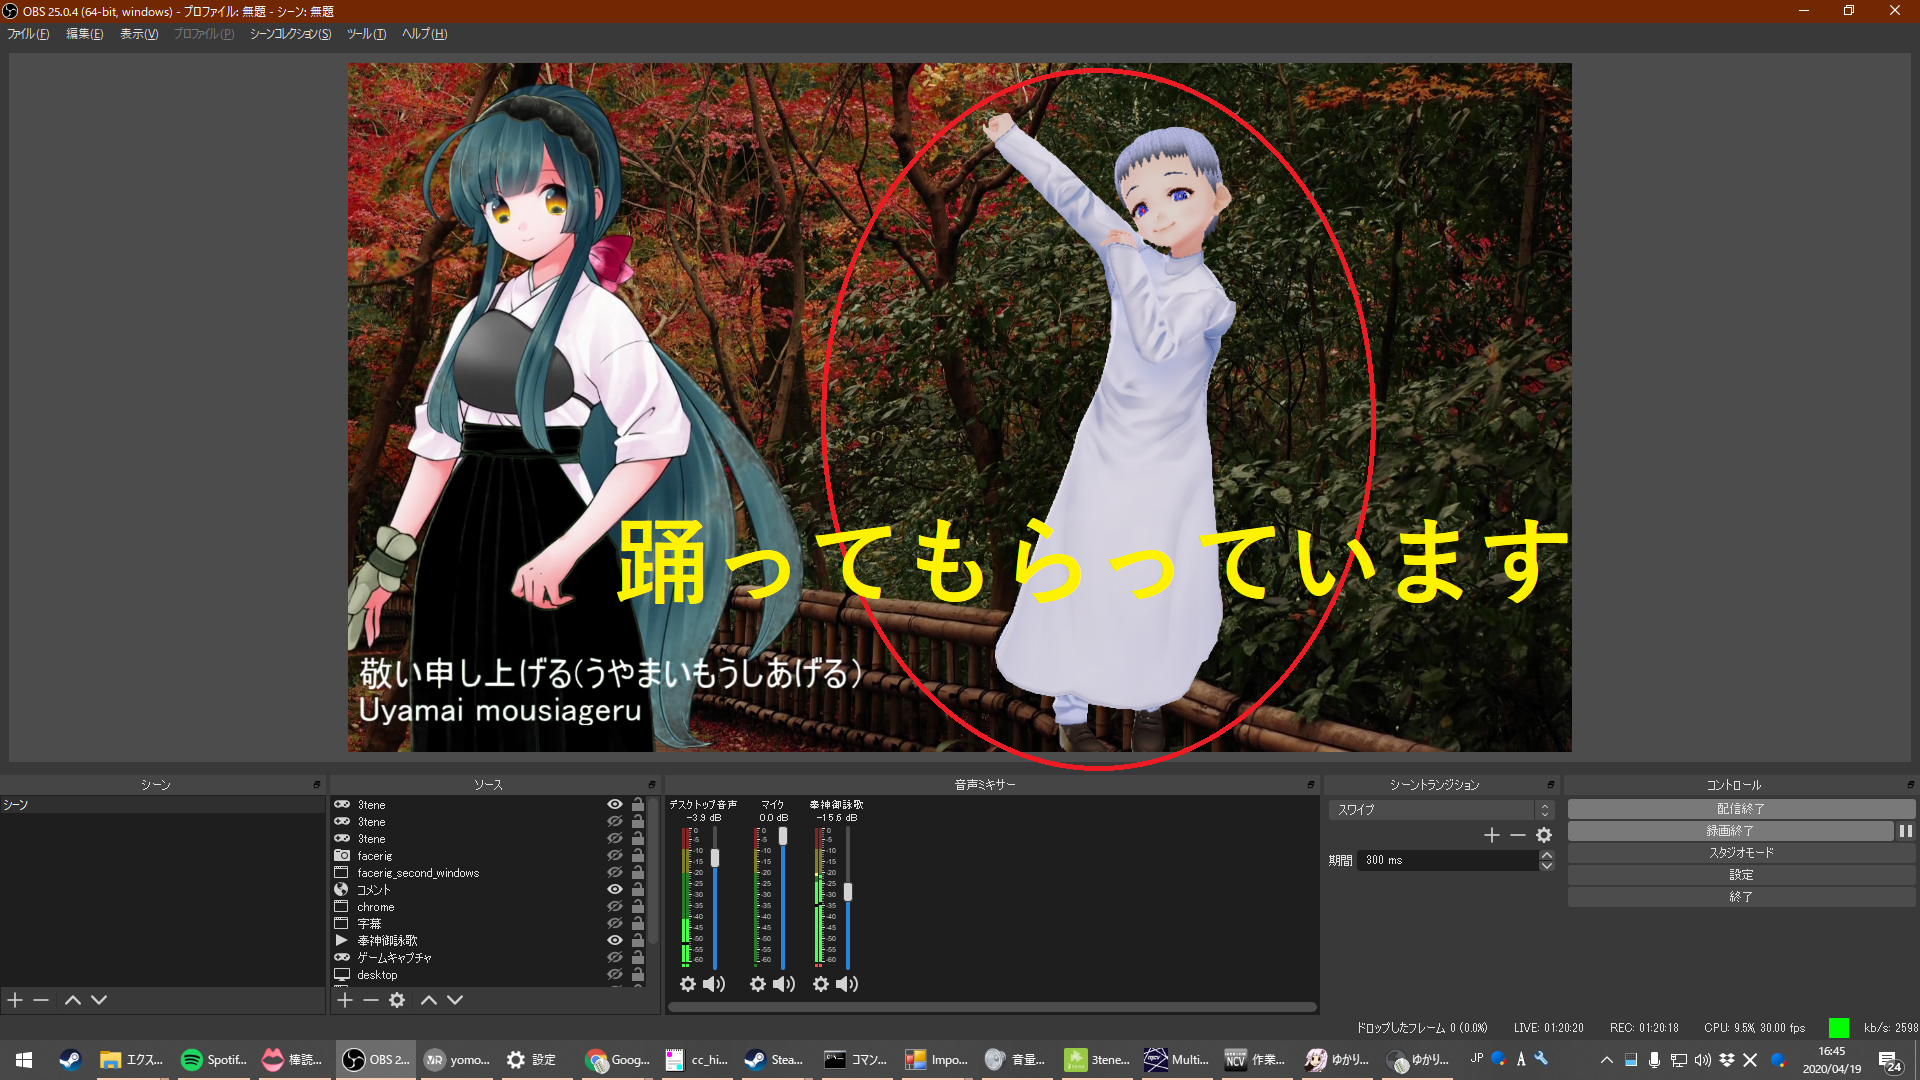Show the chrome source with eye toggle
Image resolution: width=1920 pixels, height=1080 pixels.
[615, 906]
